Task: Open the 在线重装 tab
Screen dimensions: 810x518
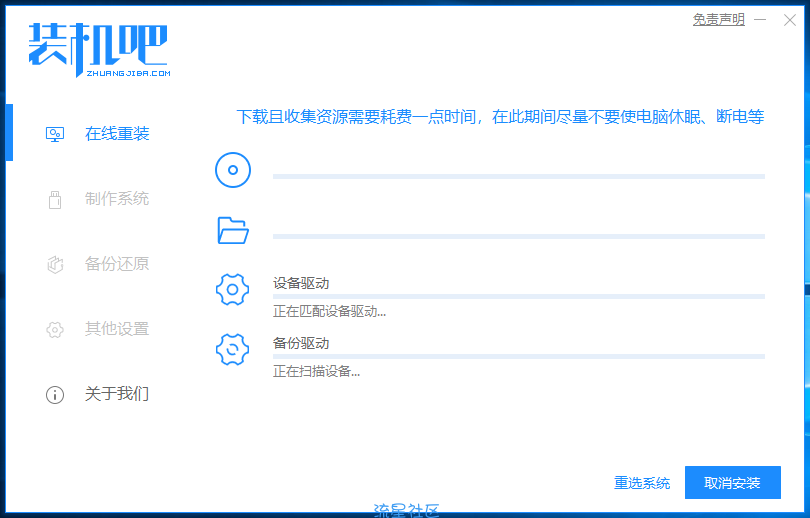Action: point(117,134)
